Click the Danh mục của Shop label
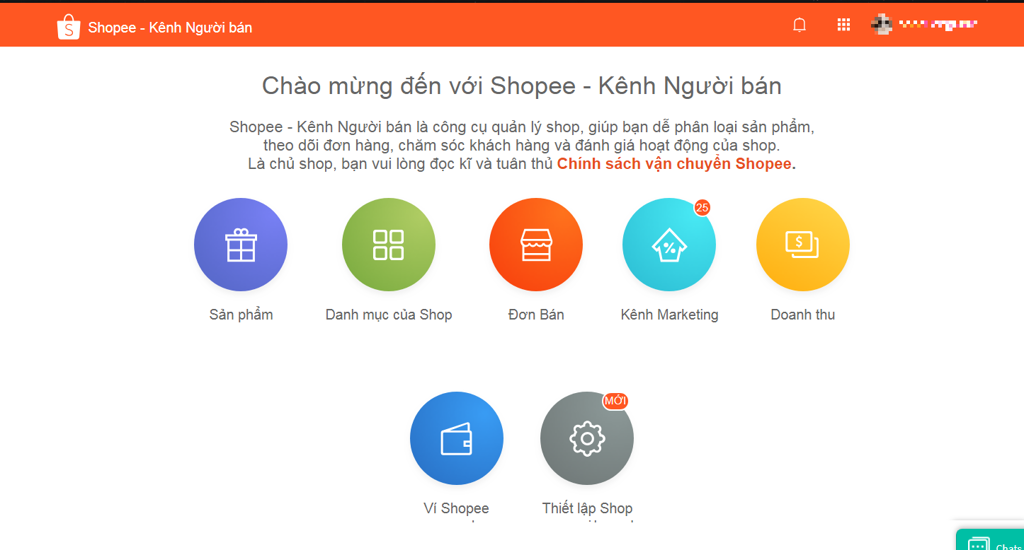 click(389, 315)
